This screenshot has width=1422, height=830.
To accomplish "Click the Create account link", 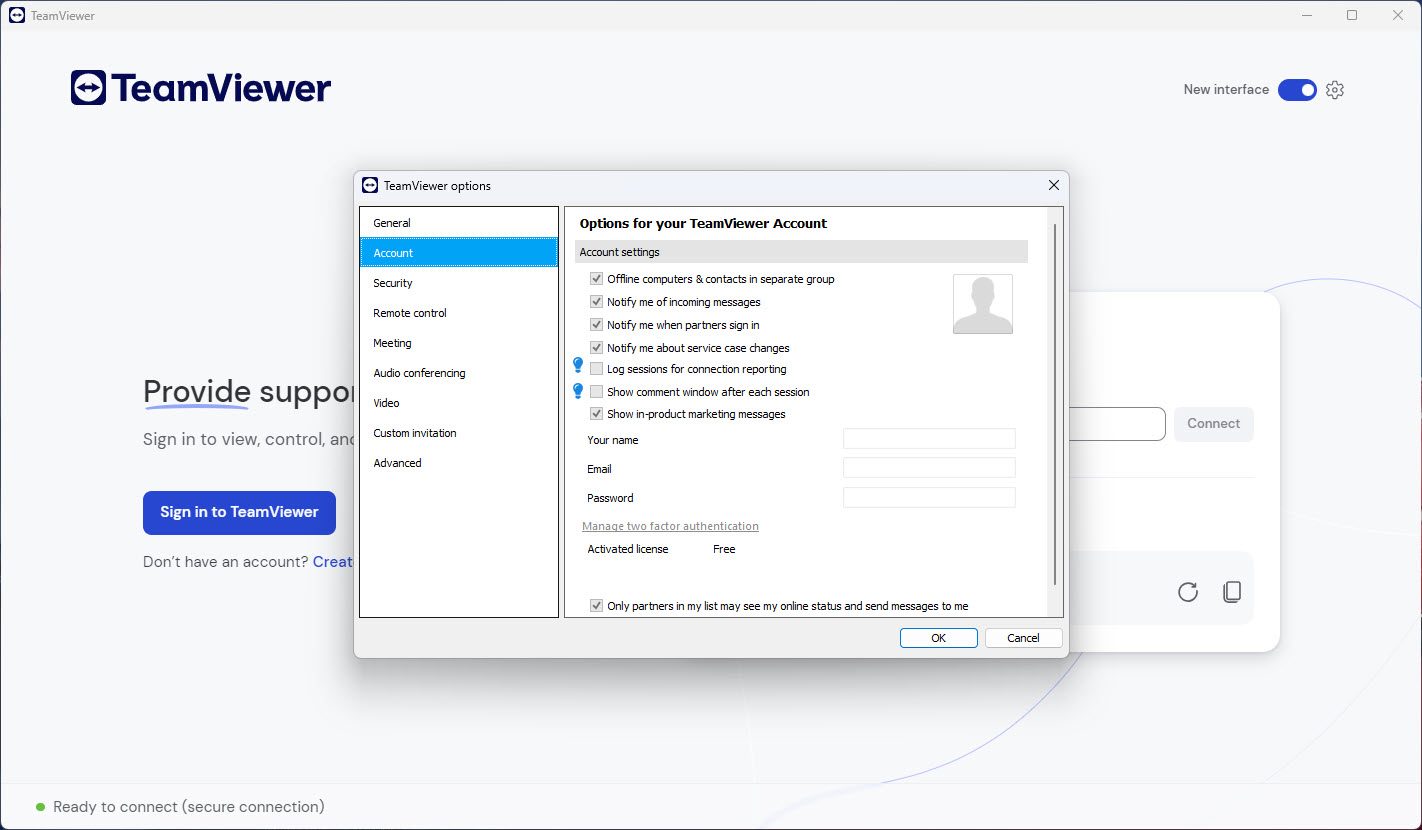I will pyautogui.click(x=333, y=562).
